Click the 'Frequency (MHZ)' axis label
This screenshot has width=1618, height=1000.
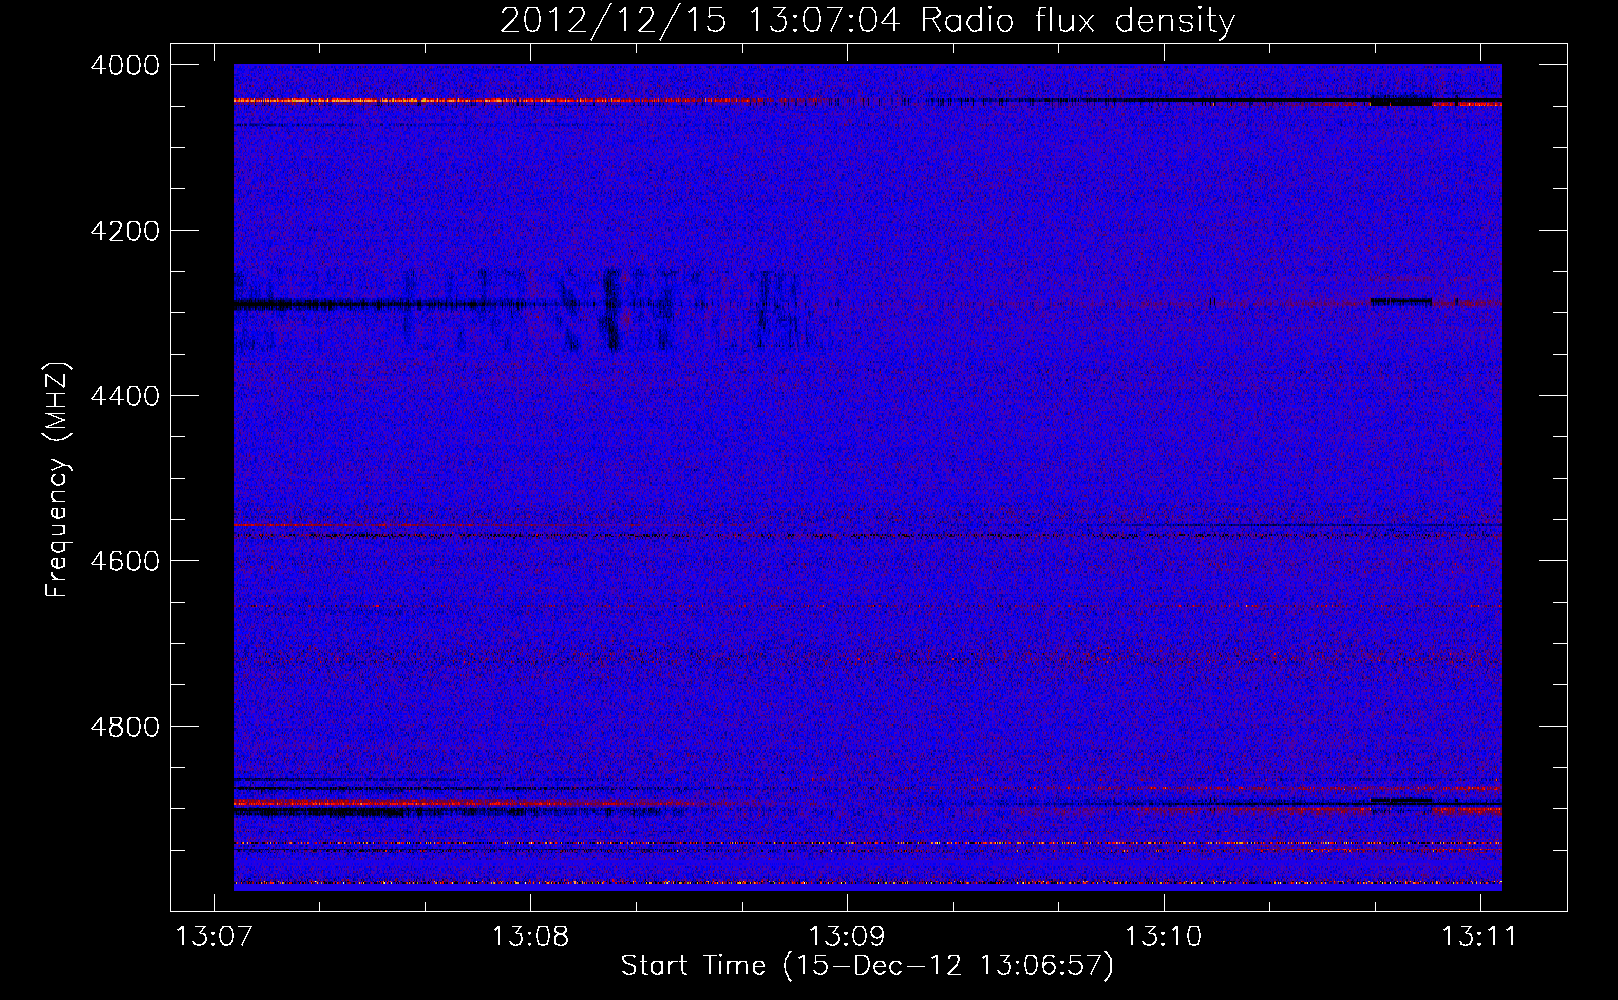click(x=57, y=480)
